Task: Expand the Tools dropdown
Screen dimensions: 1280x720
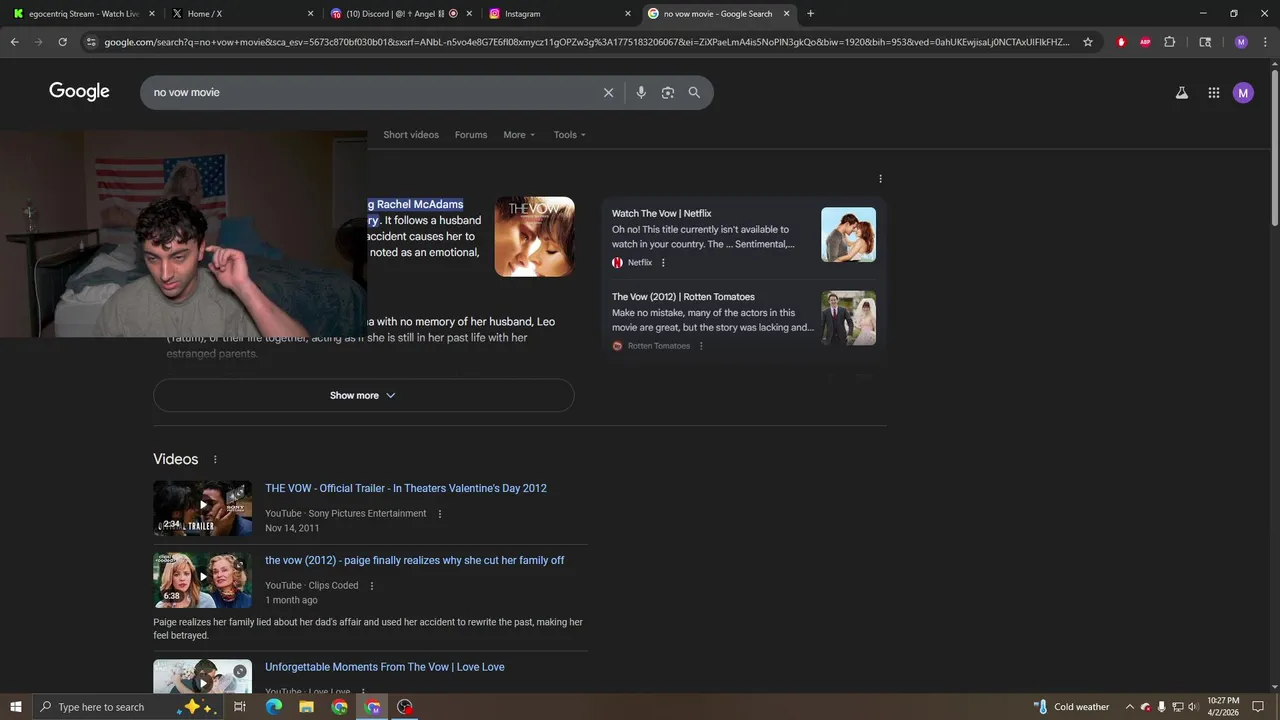Action: (570, 135)
